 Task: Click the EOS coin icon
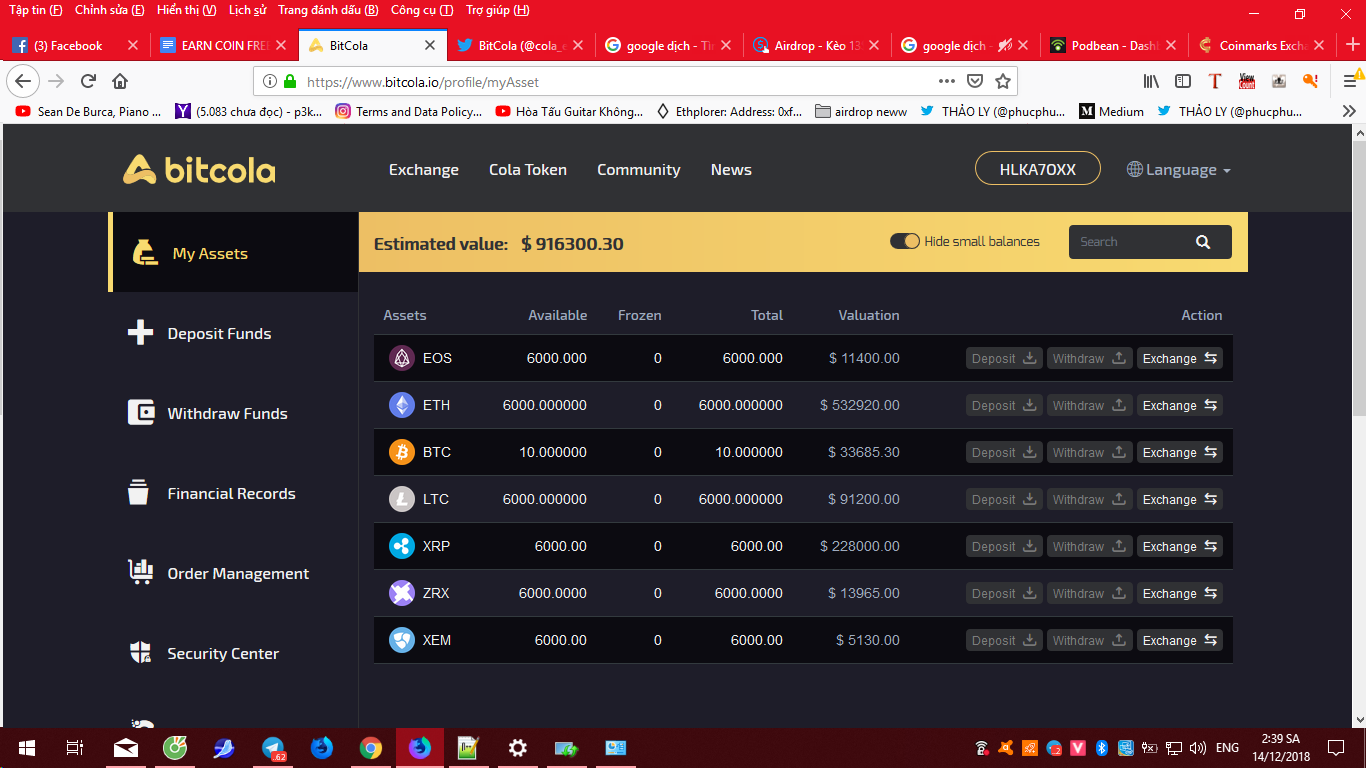401,358
